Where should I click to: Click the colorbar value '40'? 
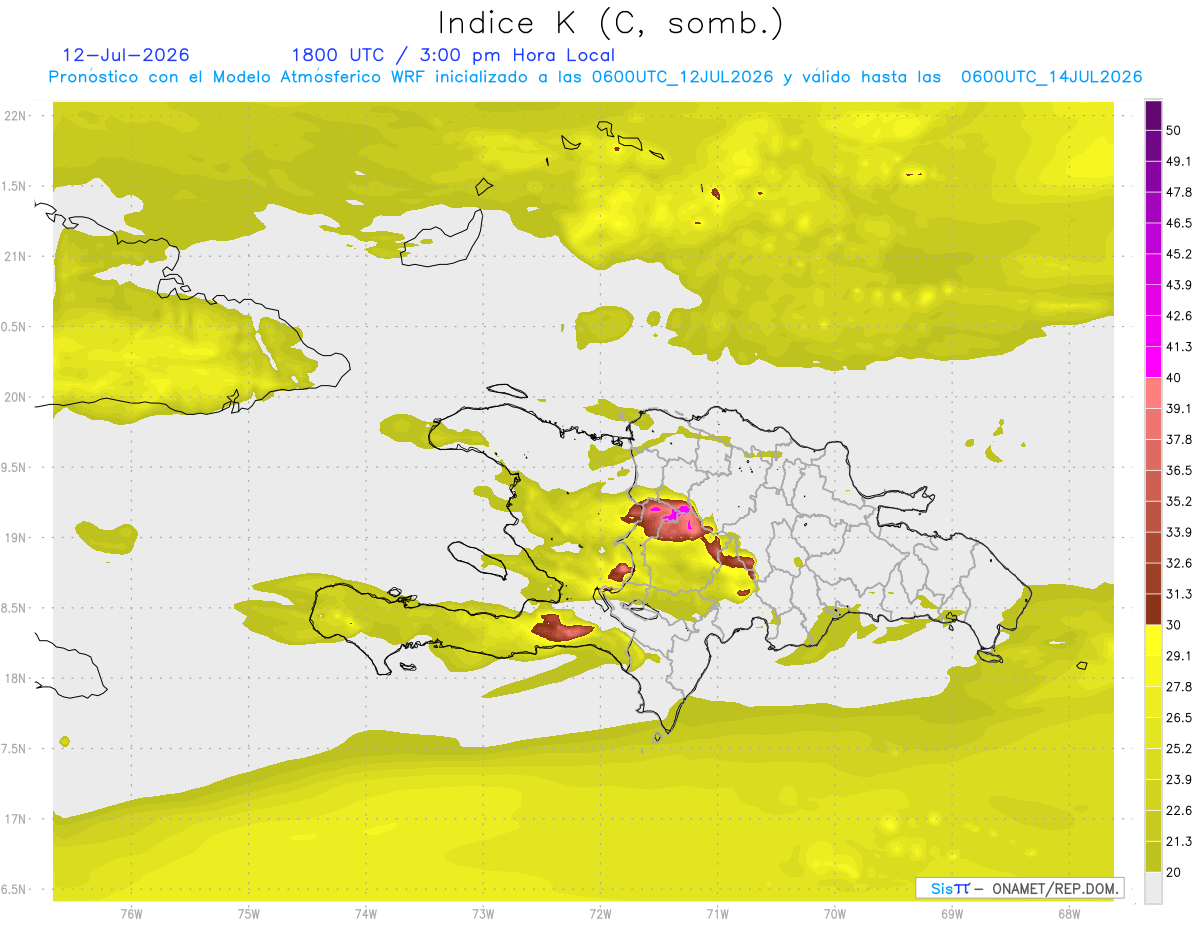1174,378
